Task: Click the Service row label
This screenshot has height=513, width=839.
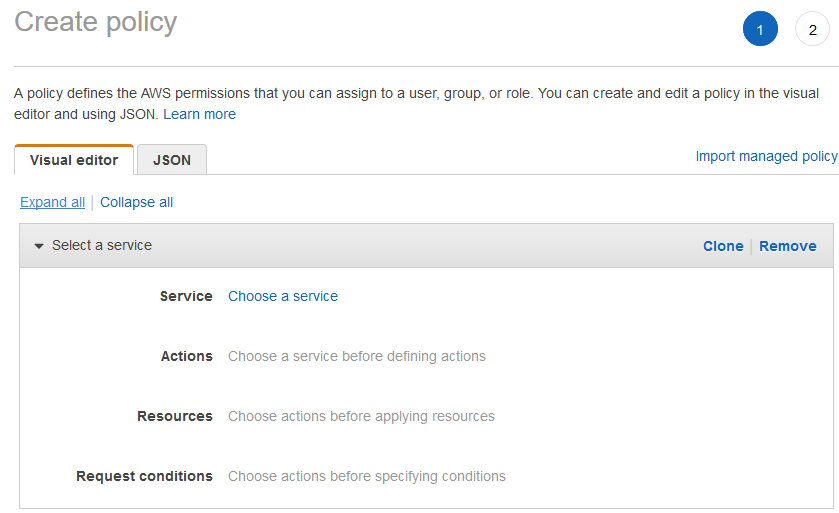Action: click(x=186, y=296)
